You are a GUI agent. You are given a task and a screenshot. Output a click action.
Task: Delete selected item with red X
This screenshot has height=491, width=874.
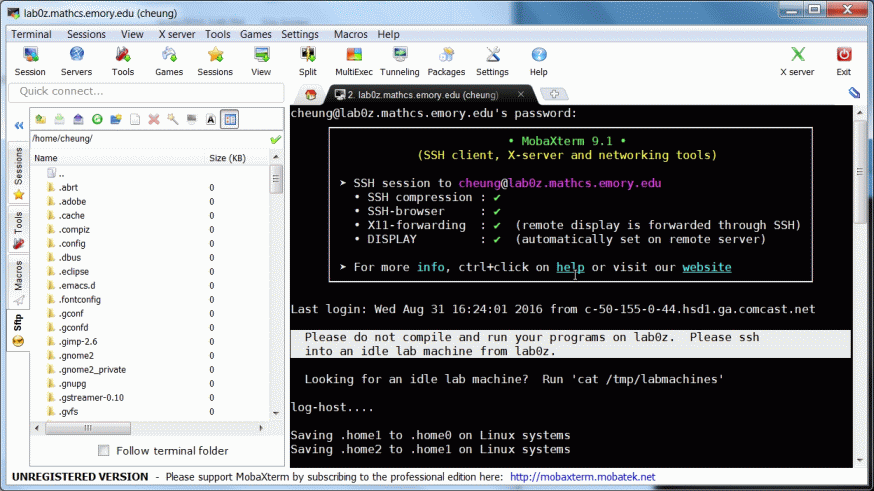(154, 119)
